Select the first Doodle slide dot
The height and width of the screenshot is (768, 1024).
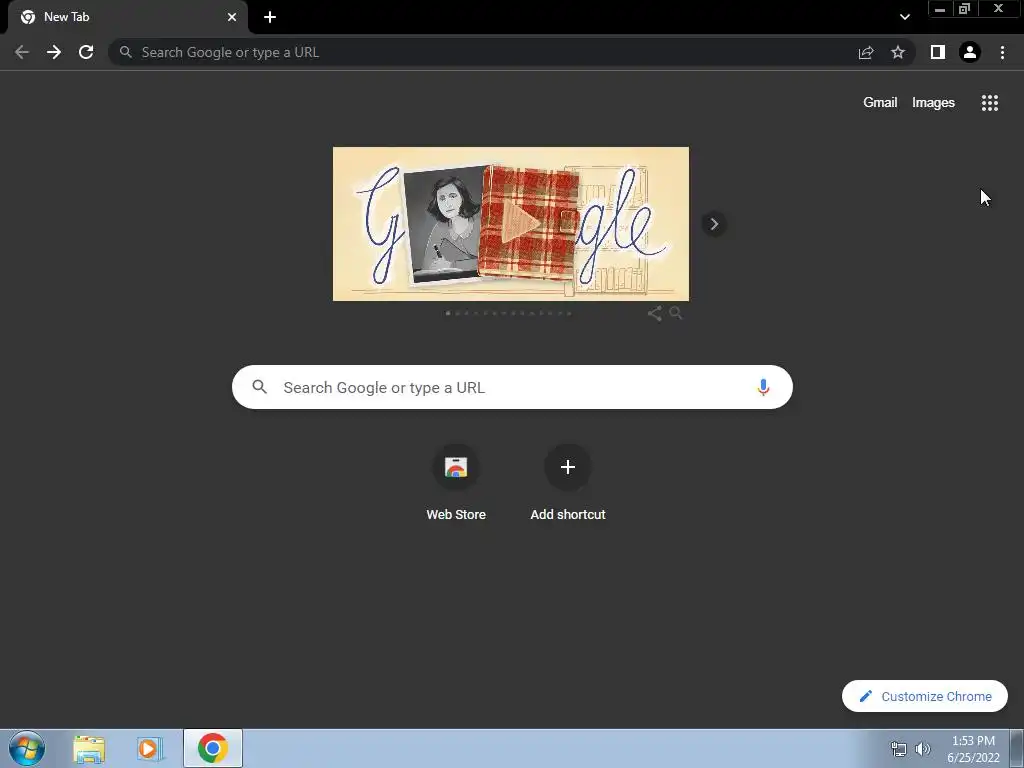pyautogui.click(x=447, y=313)
